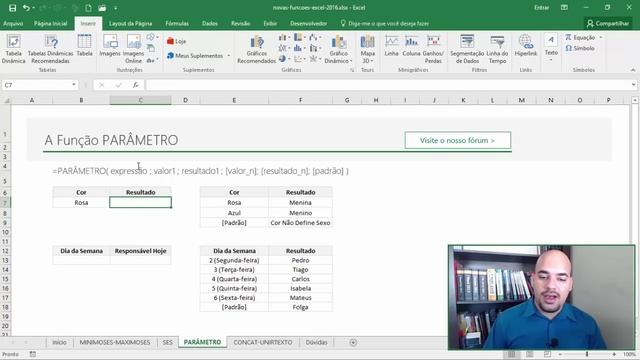
Task: Click Imagens Online icon
Action: 133,49
